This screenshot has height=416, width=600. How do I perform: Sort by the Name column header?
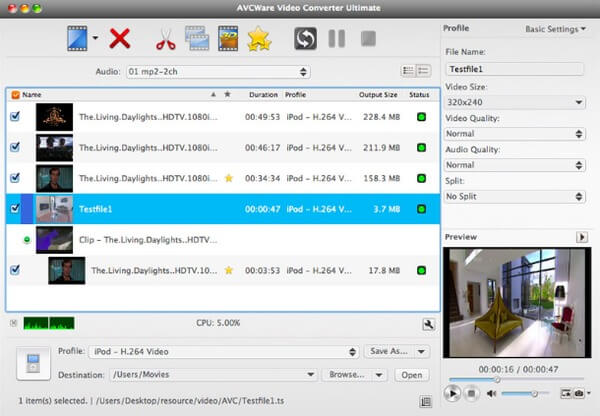coord(32,95)
